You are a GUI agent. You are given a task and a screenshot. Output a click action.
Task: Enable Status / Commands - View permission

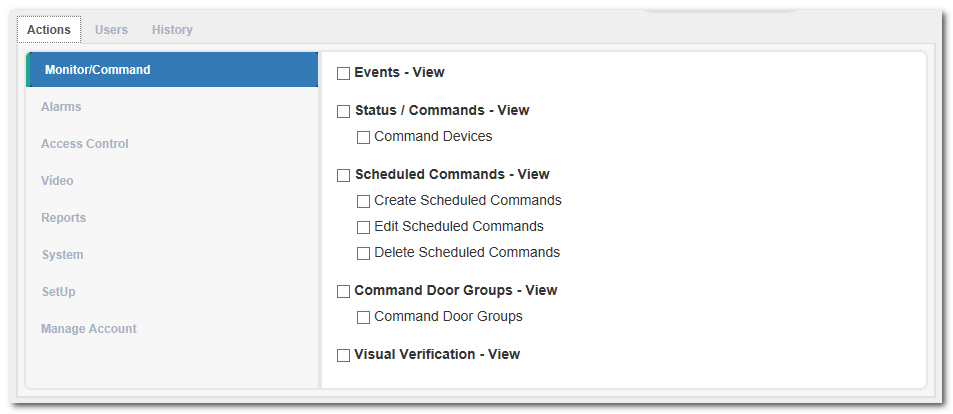(343, 111)
